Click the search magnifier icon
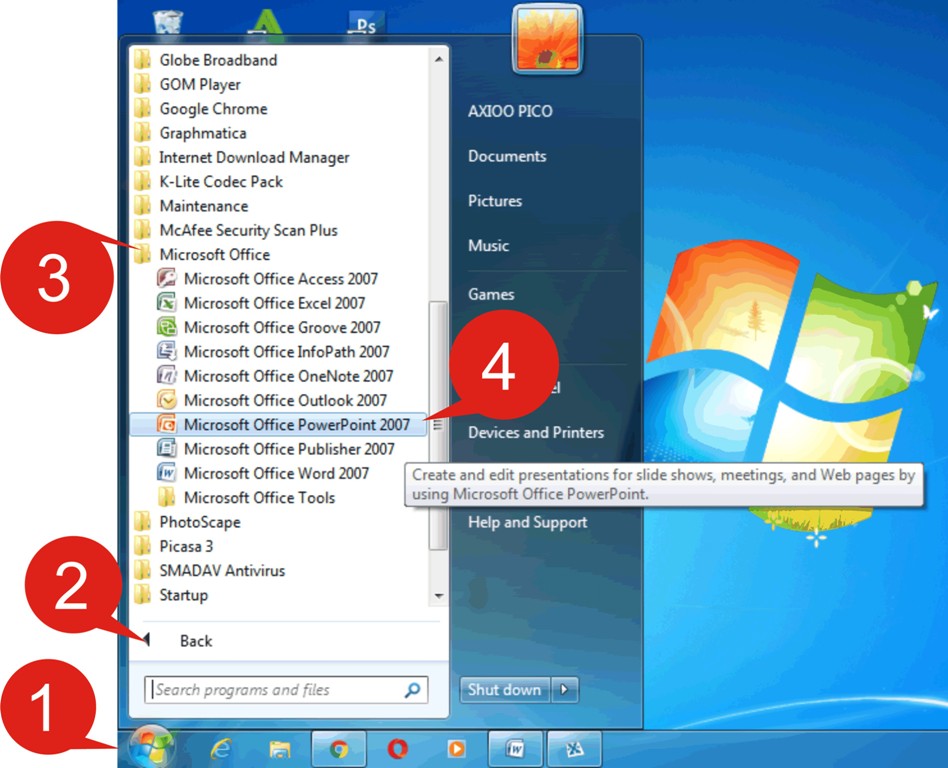Viewport: 948px width, 768px height. pyautogui.click(x=412, y=690)
